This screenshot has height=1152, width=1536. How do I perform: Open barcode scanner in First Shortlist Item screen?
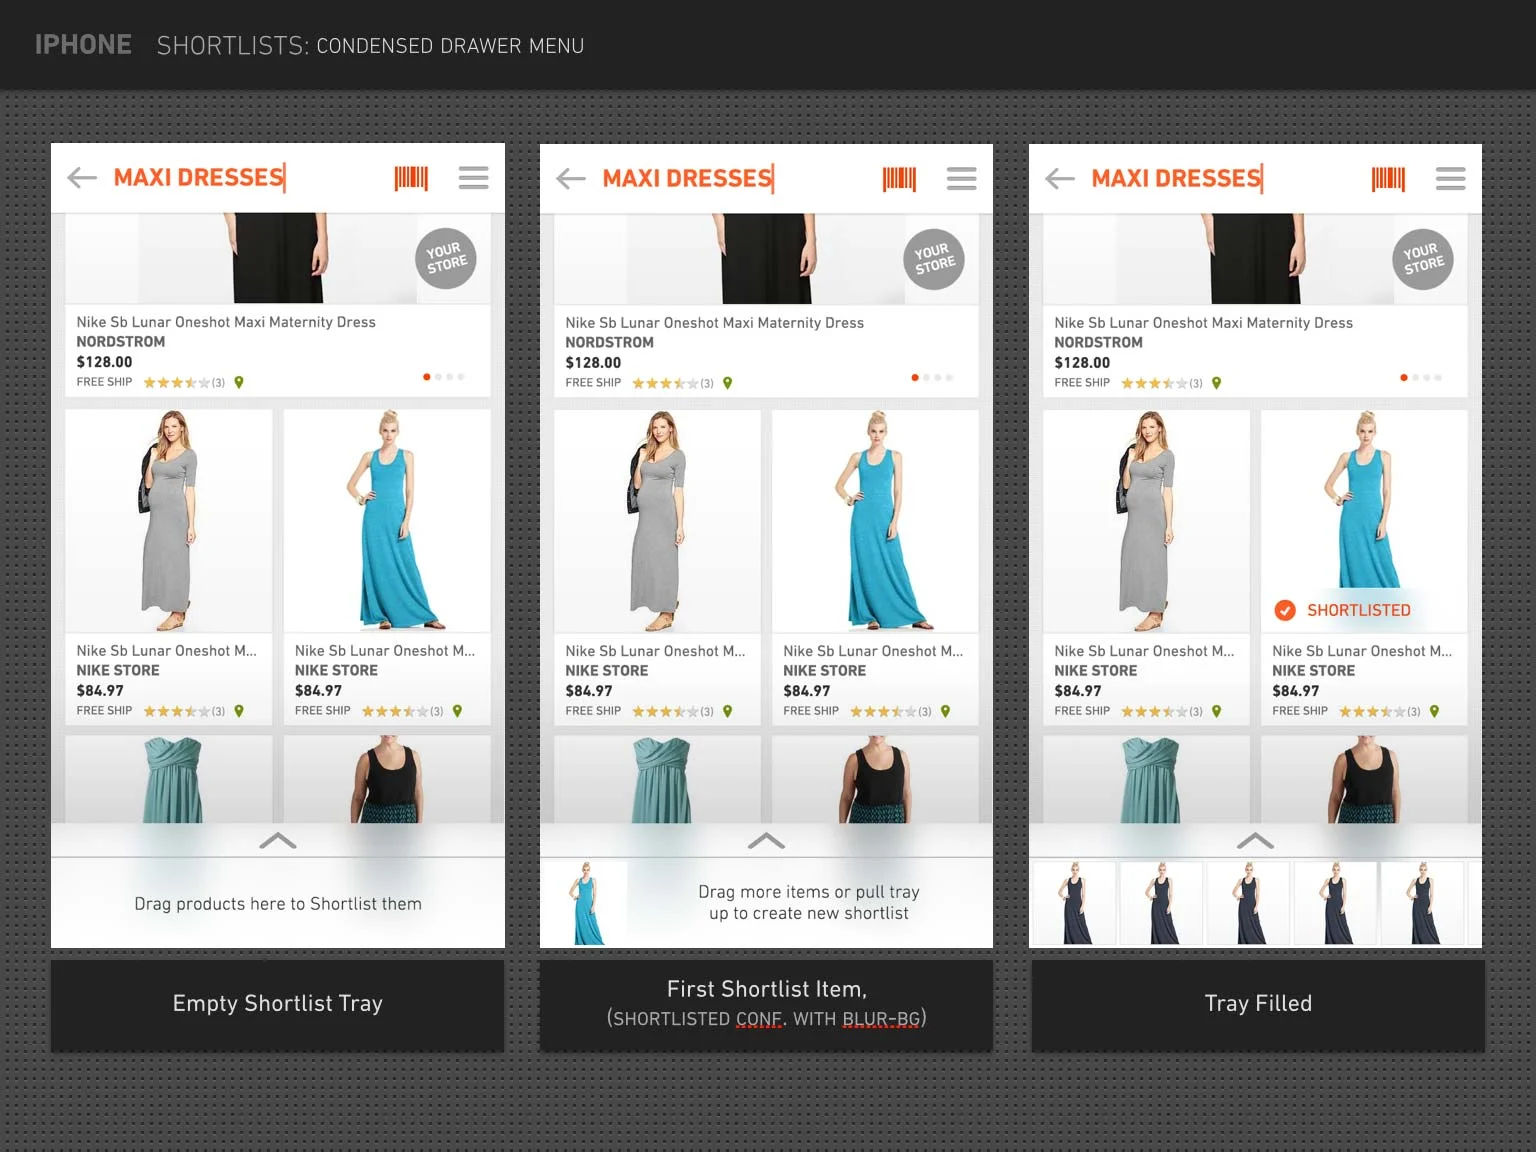click(x=899, y=179)
